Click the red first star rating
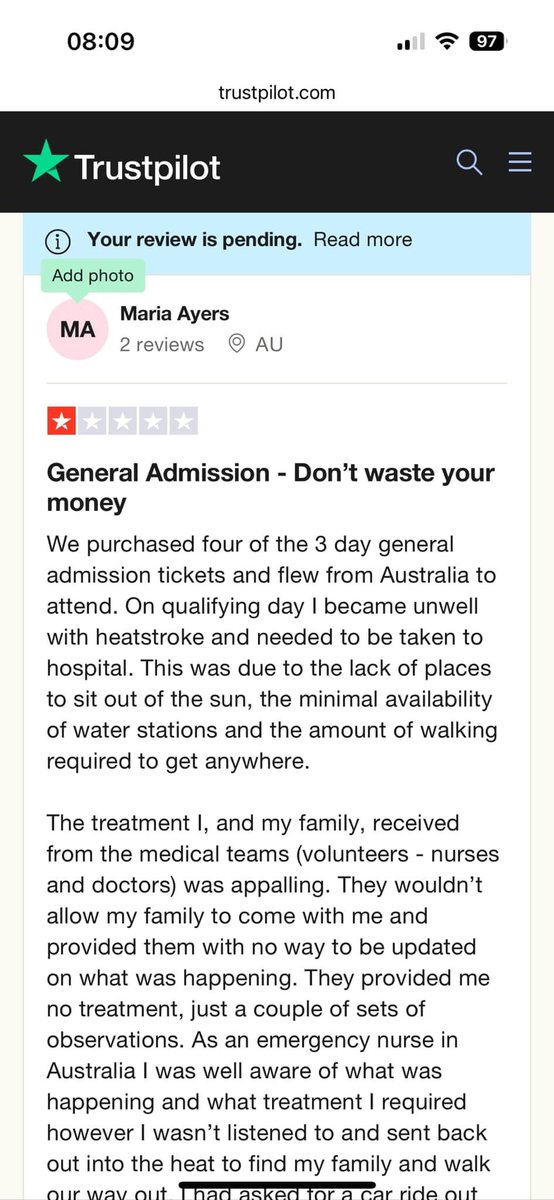 pos(62,422)
